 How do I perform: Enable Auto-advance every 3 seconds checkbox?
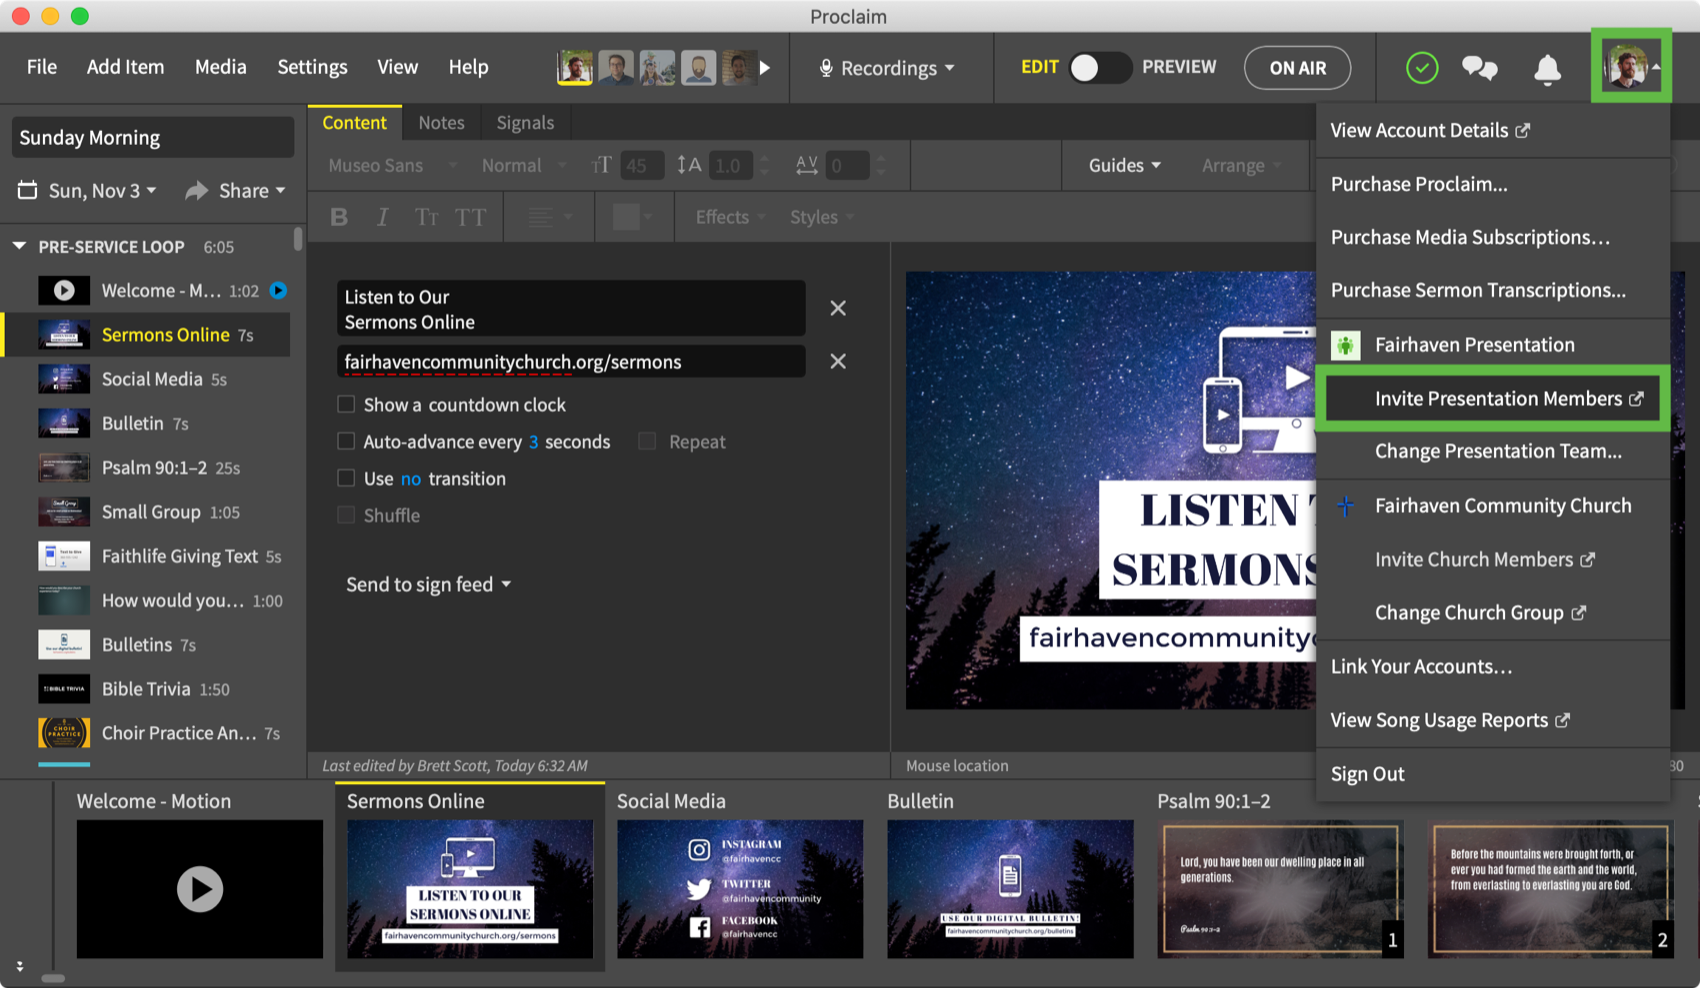(346, 441)
